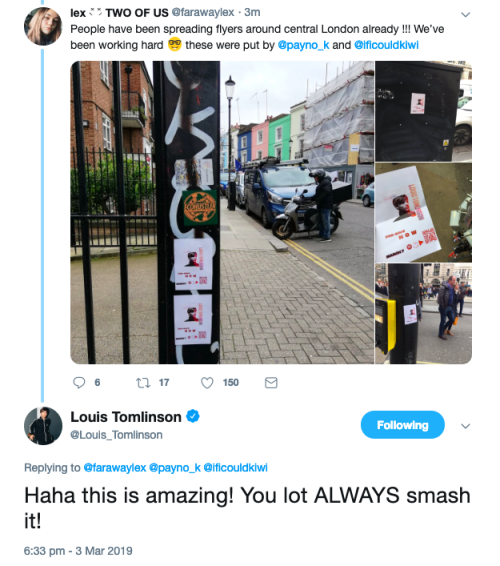
Task: Toggle the Following button for Louis Tomlinson
Action: [403, 425]
